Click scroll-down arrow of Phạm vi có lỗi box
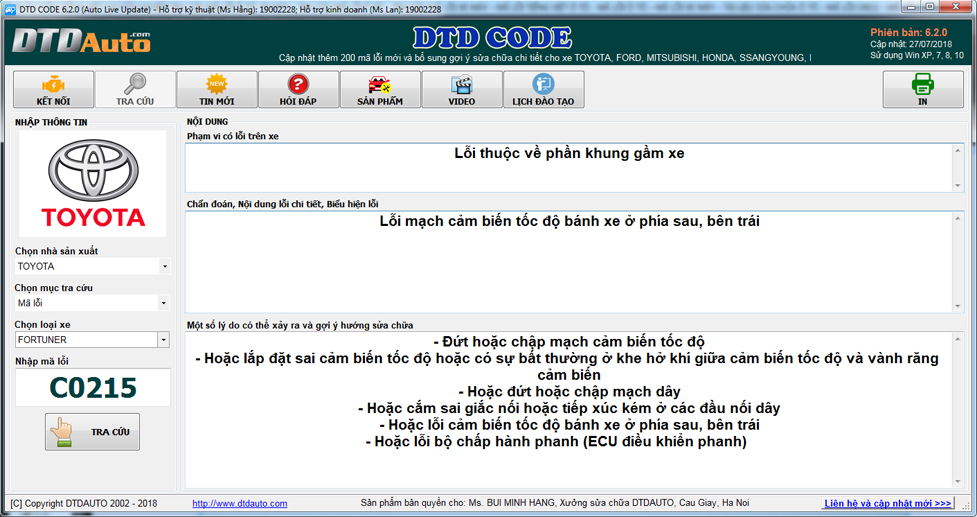The height and width of the screenshot is (517, 977). [958, 185]
